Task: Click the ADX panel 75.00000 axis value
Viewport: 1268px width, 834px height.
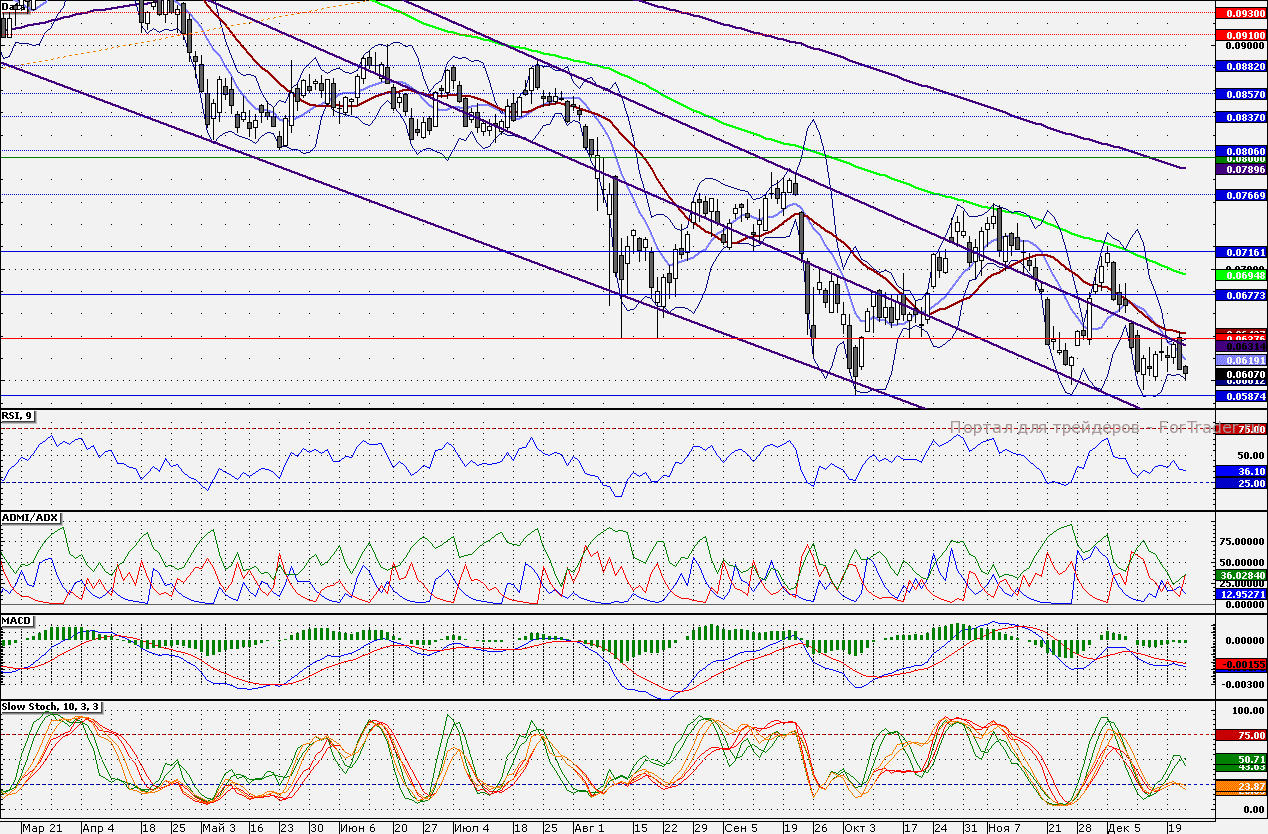Action: coord(1240,541)
